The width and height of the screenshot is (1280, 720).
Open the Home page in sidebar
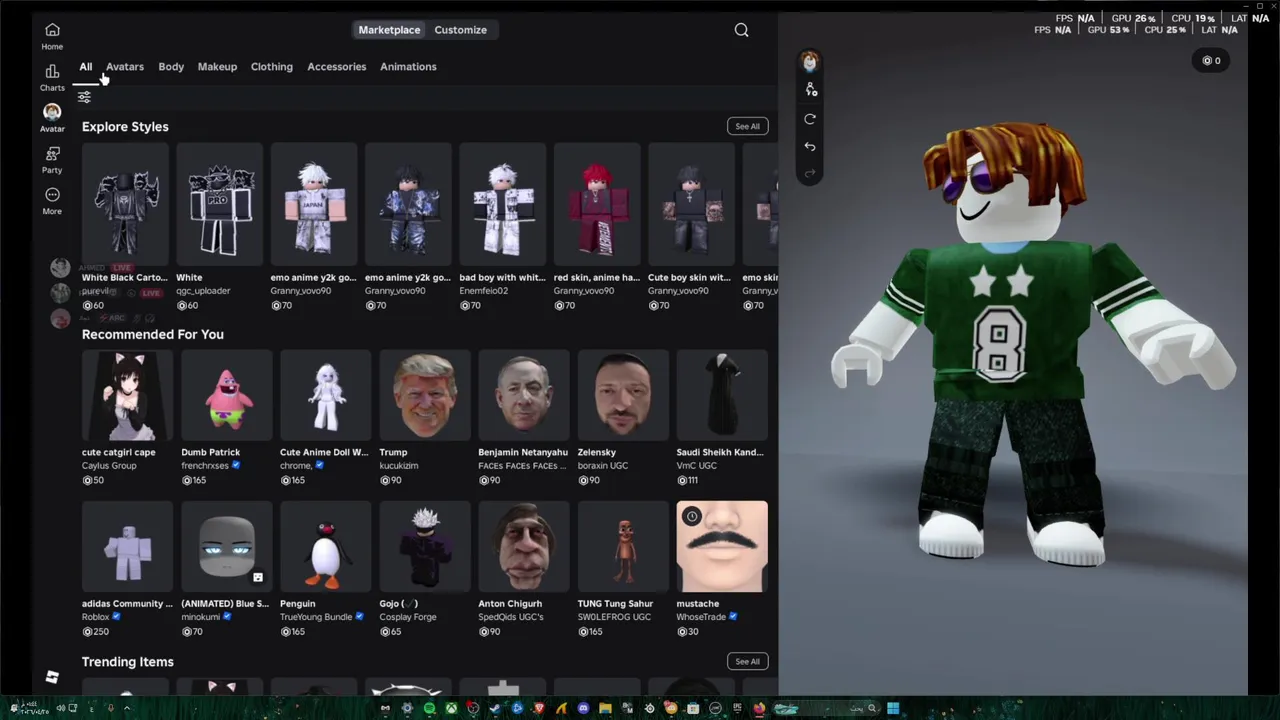coord(52,36)
